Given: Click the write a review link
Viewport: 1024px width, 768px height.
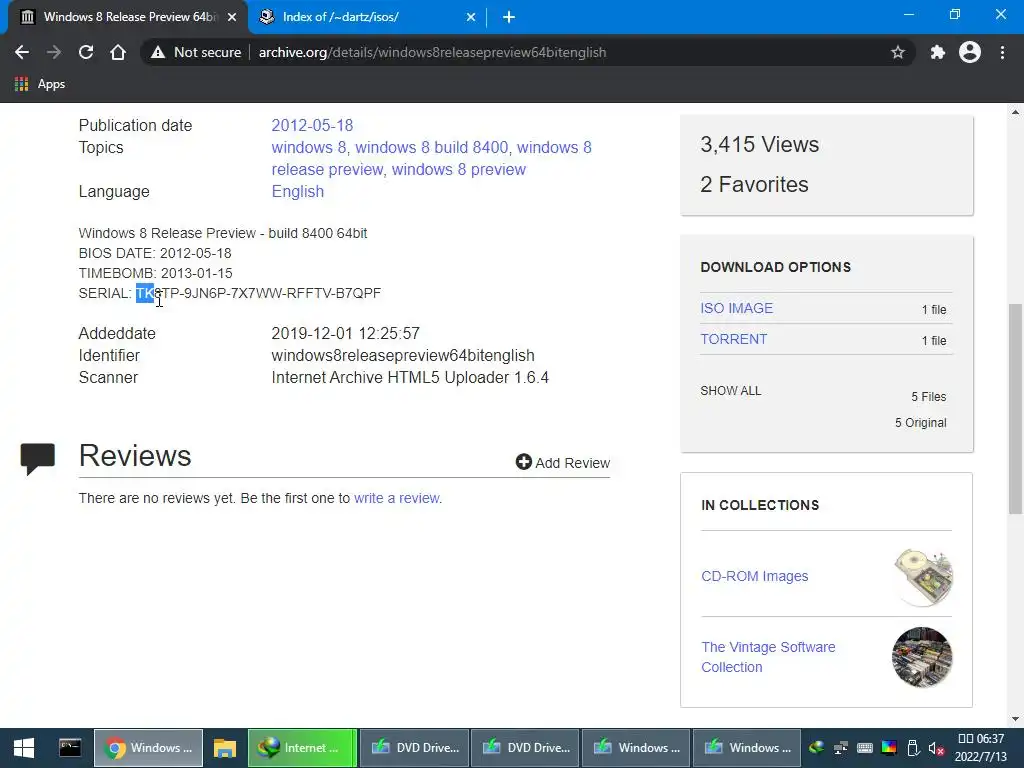Looking at the screenshot, I should coord(397,498).
